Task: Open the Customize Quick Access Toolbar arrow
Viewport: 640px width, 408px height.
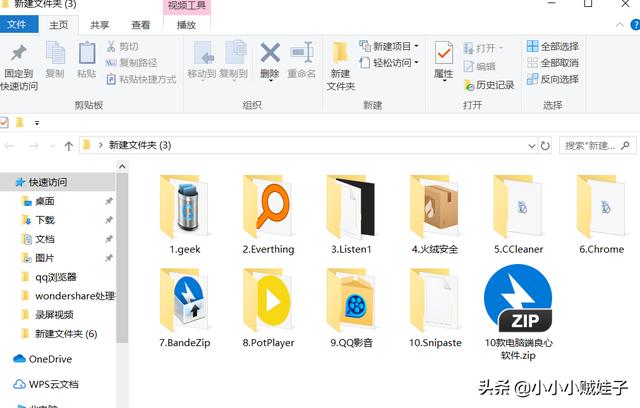Action: tap(37, 123)
